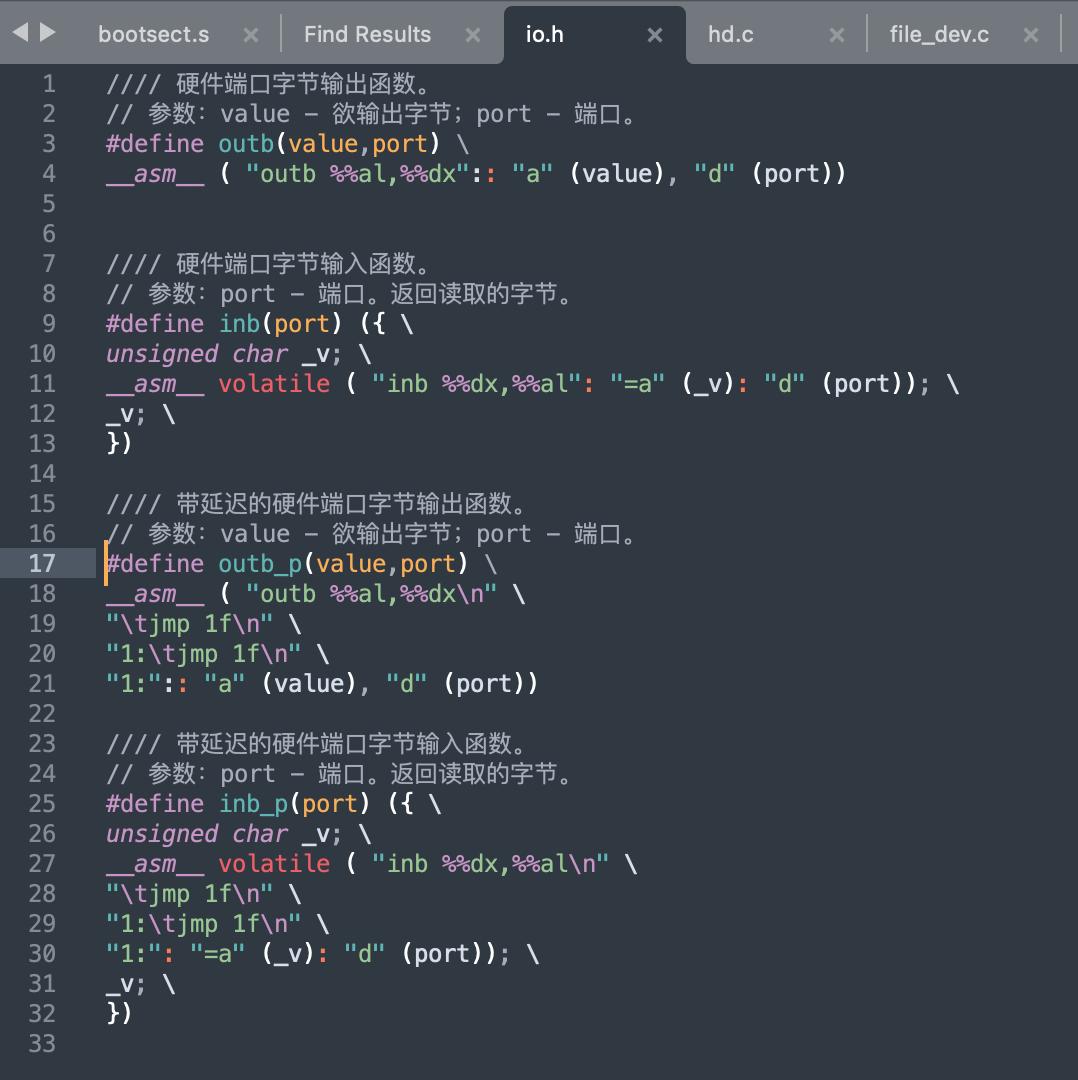
Task: Open the file_dev.c tab
Action: coord(939,34)
